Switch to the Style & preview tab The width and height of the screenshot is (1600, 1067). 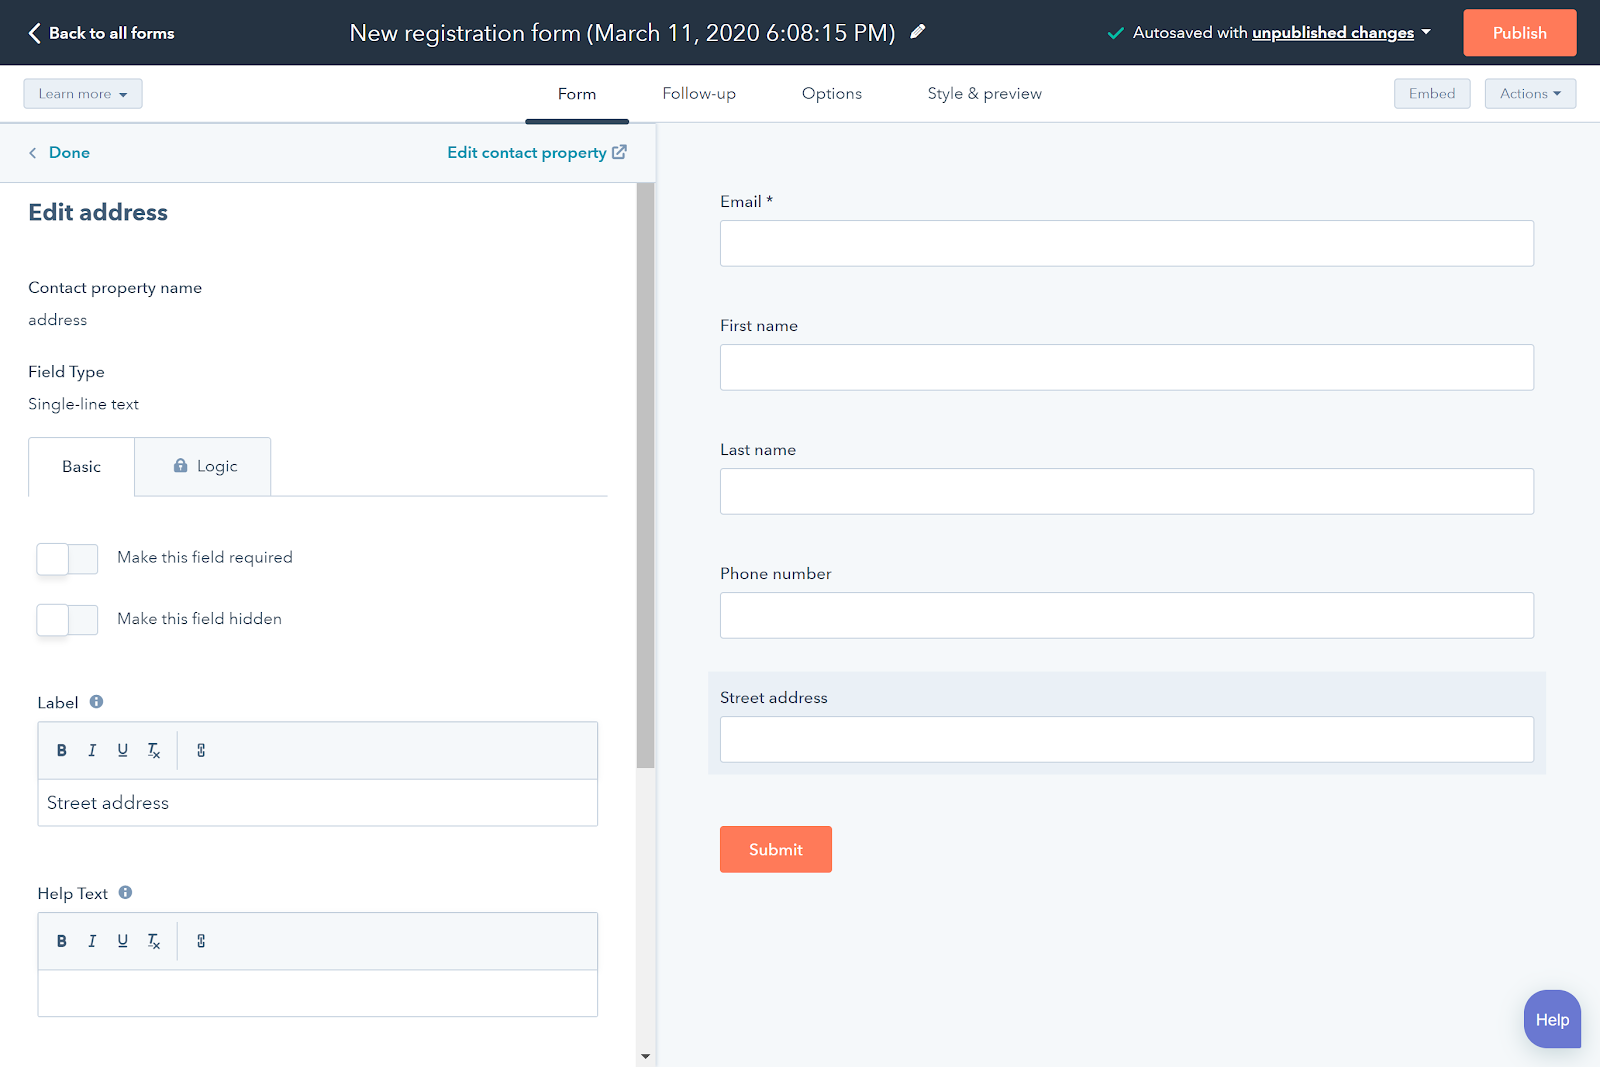click(x=985, y=94)
